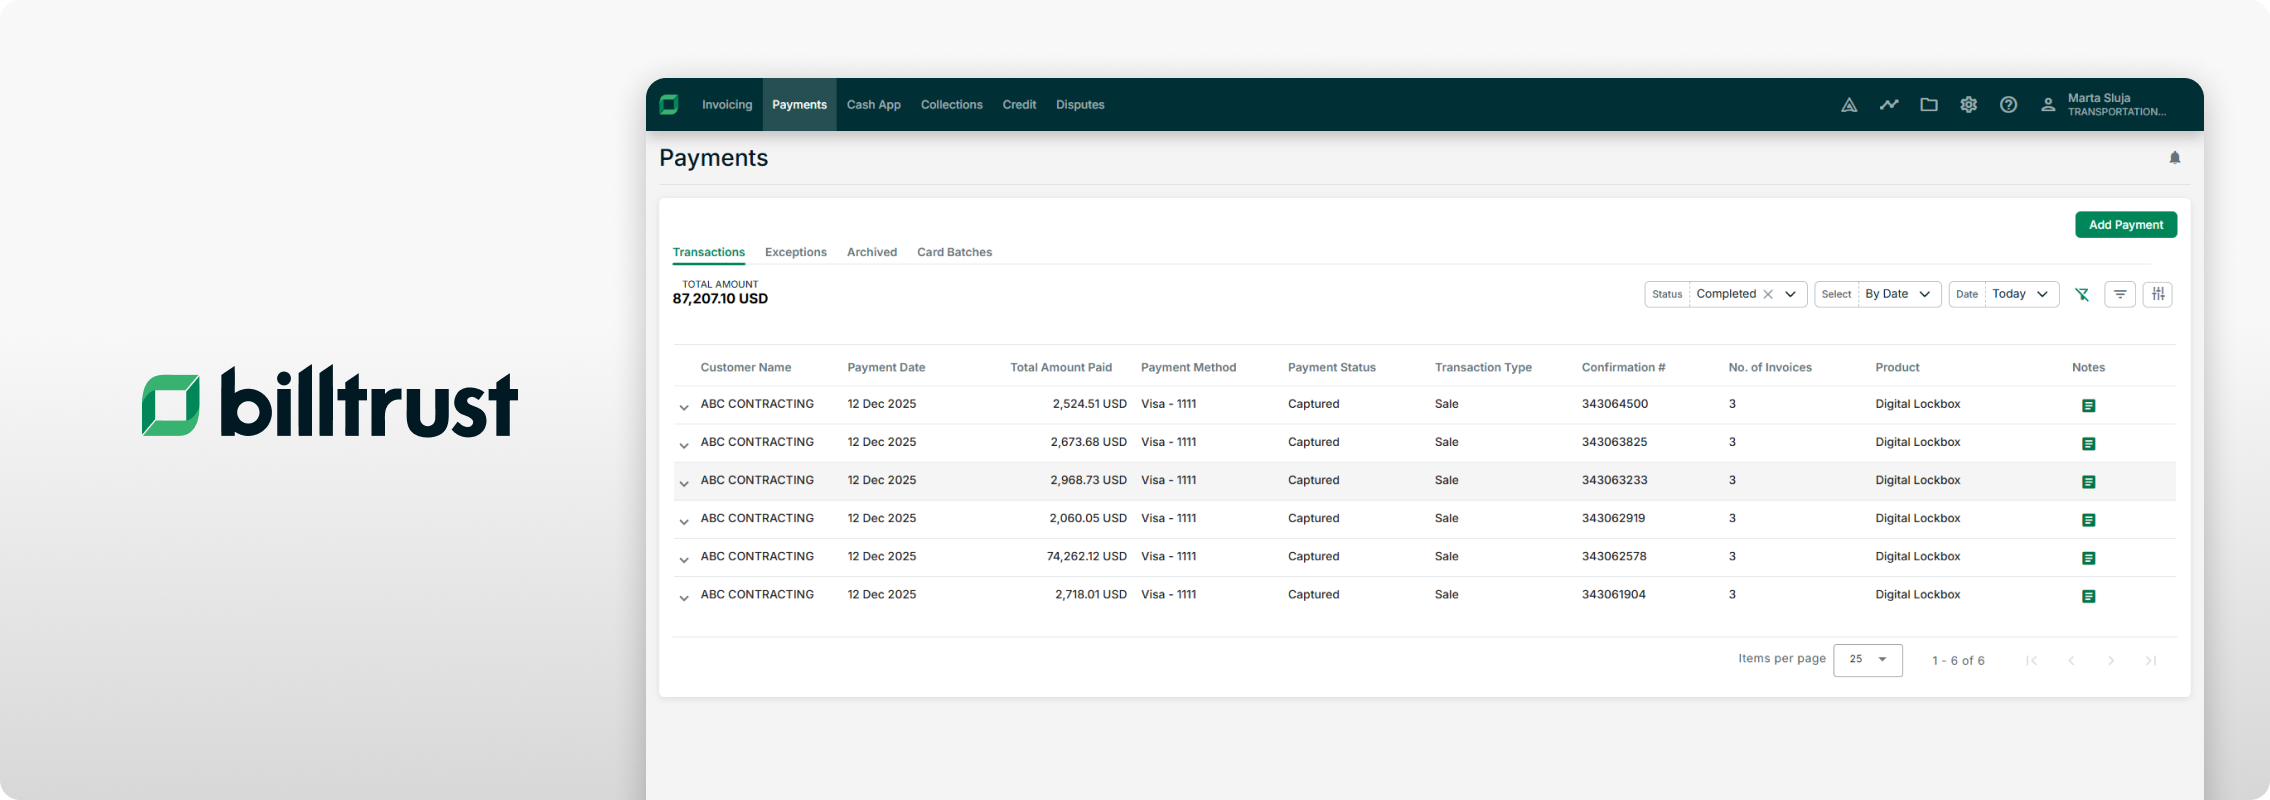Sort by the No. of Invoices column header
This screenshot has width=2270, height=800.
[x=1770, y=368]
